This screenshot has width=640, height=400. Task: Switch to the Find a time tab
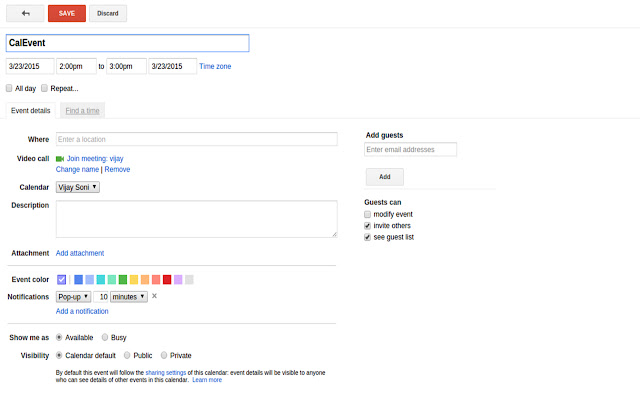click(x=82, y=110)
